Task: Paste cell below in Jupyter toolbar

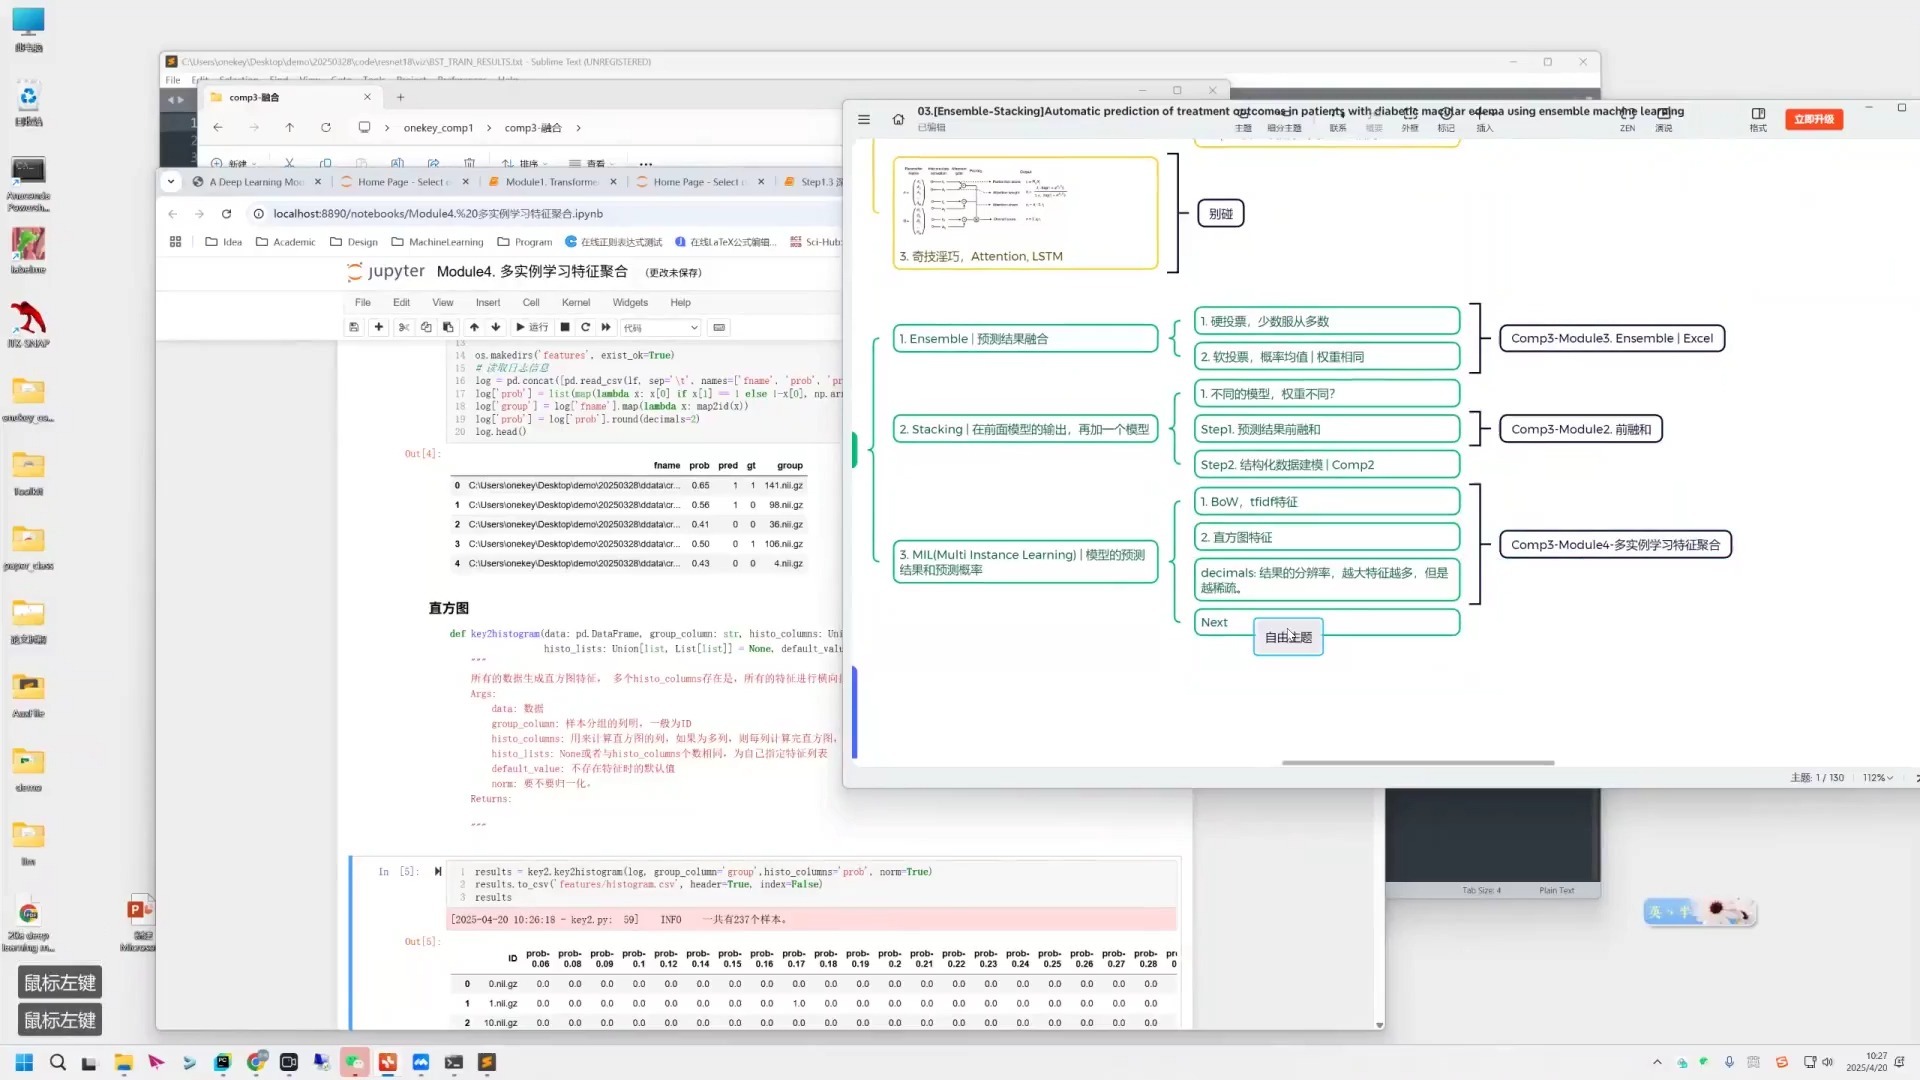Action: click(448, 327)
